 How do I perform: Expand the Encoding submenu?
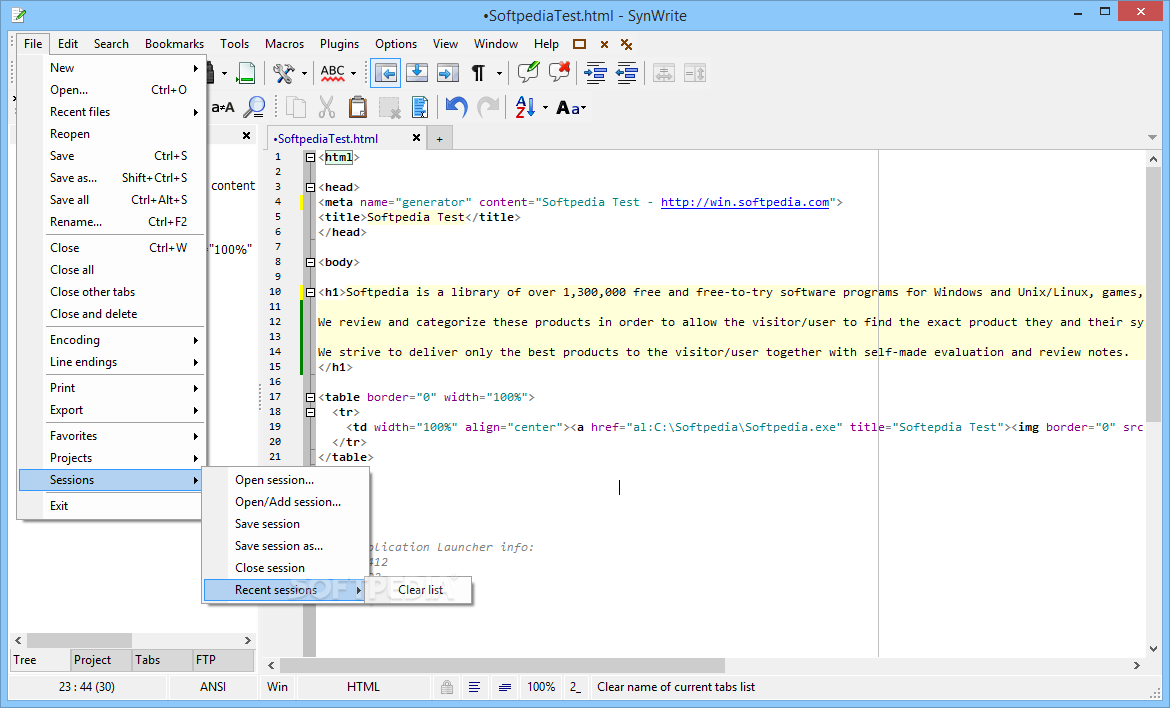pyautogui.click(x=113, y=340)
